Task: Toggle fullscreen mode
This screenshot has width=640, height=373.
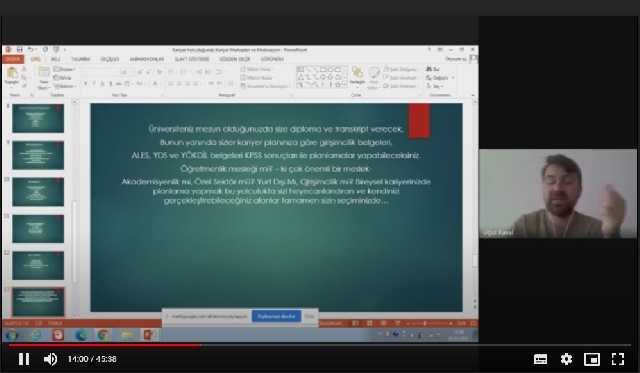Action: (x=618, y=359)
